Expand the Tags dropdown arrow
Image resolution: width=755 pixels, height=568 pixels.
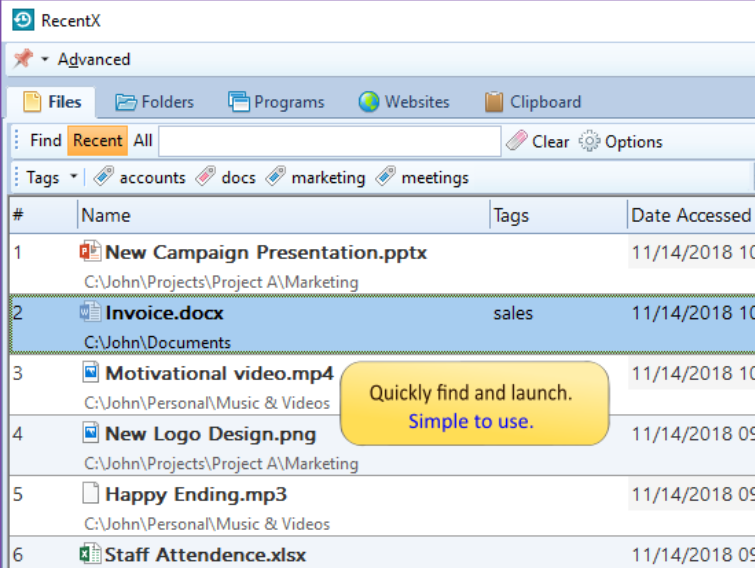point(73,177)
